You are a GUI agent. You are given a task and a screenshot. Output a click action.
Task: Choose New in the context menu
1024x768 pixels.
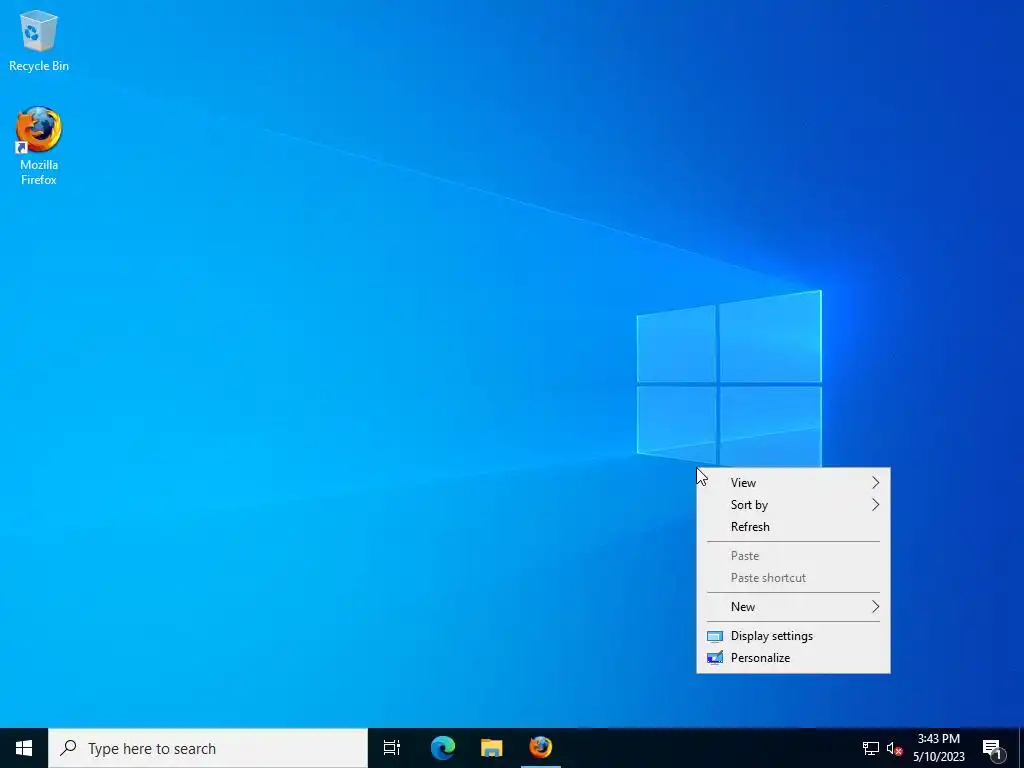(793, 607)
